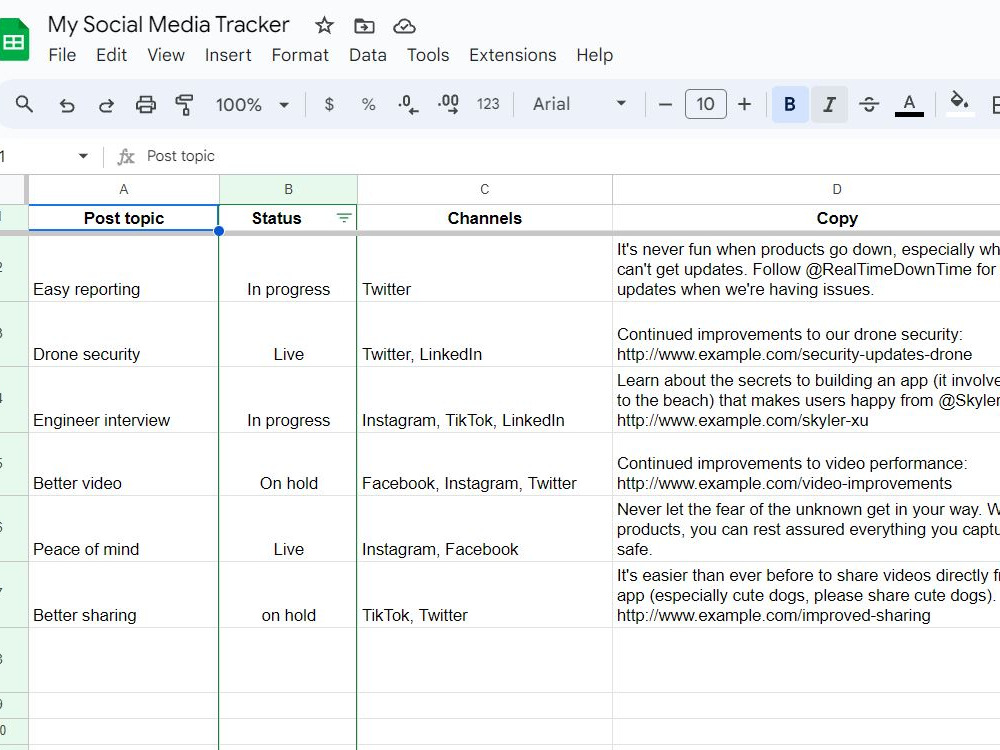Image resolution: width=1000 pixels, height=750 pixels.
Task: Increase decimal places
Action: point(448,104)
